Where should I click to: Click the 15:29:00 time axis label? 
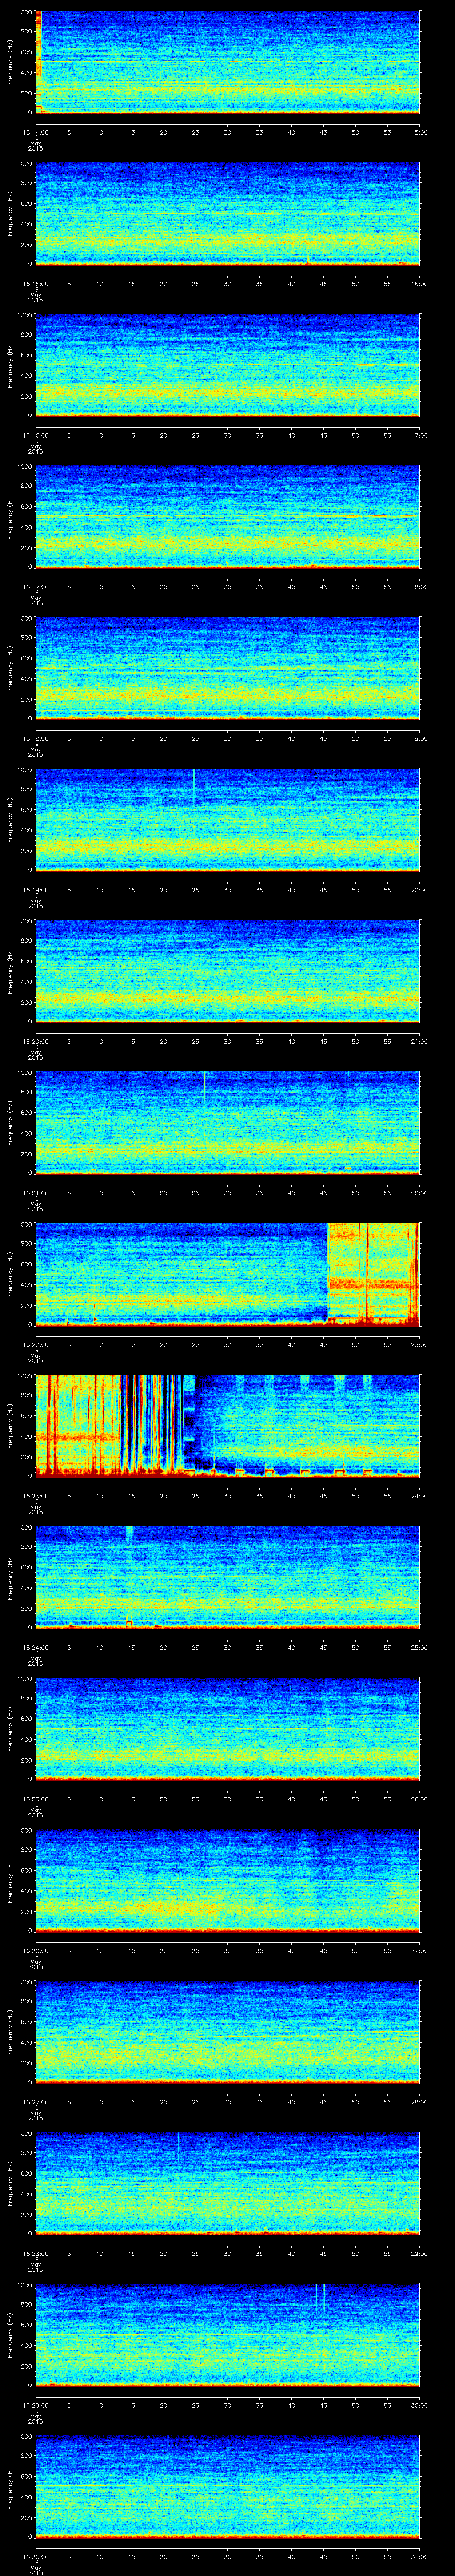[x=35, y=2405]
